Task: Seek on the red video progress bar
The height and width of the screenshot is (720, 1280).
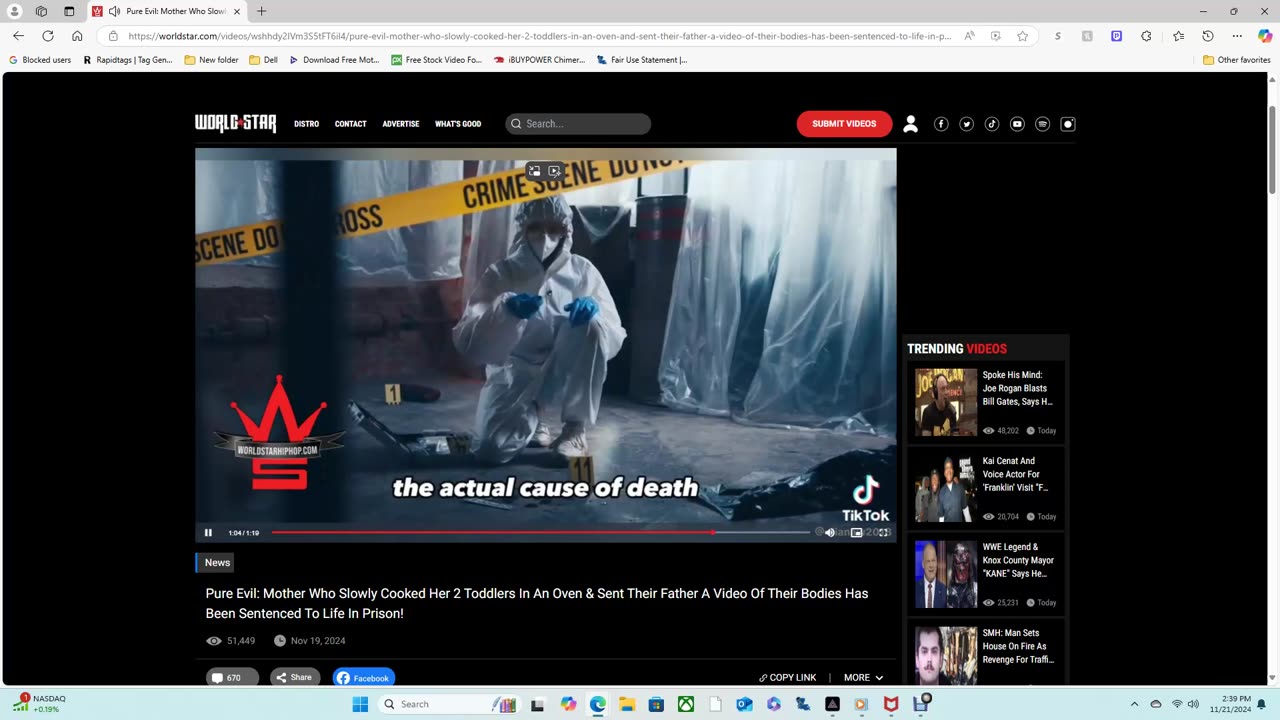Action: click(x=540, y=532)
